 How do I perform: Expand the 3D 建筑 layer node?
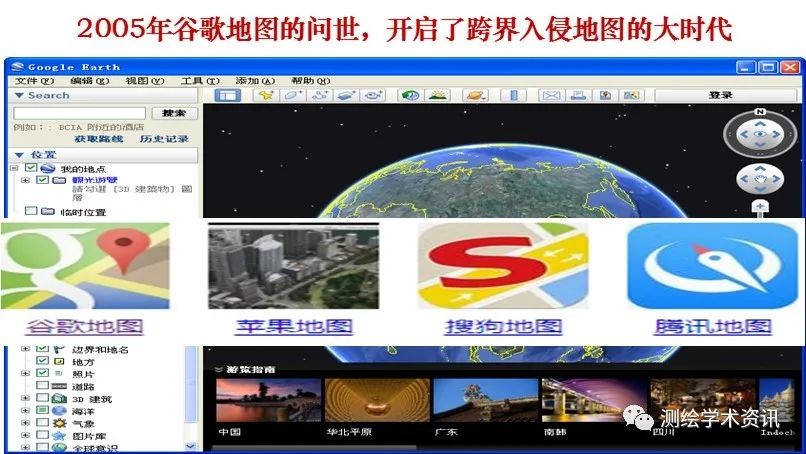pyautogui.click(x=25, y=398)
